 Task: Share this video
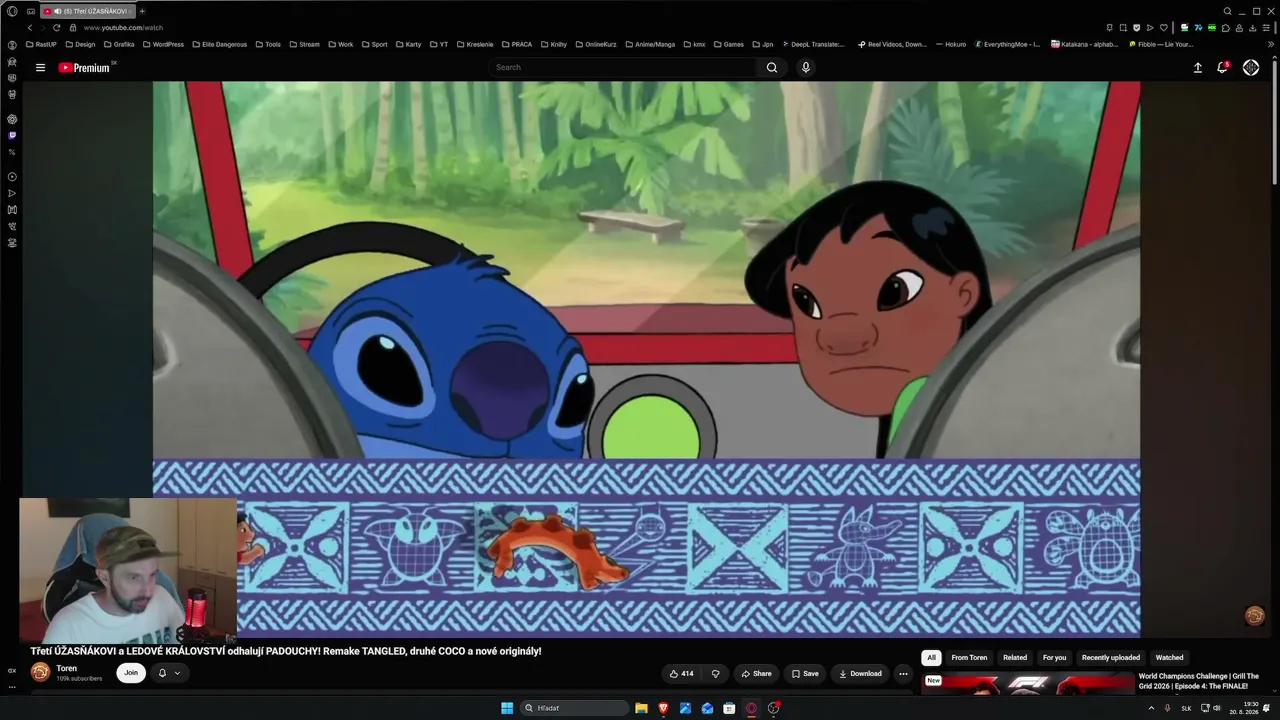point(756,674)
